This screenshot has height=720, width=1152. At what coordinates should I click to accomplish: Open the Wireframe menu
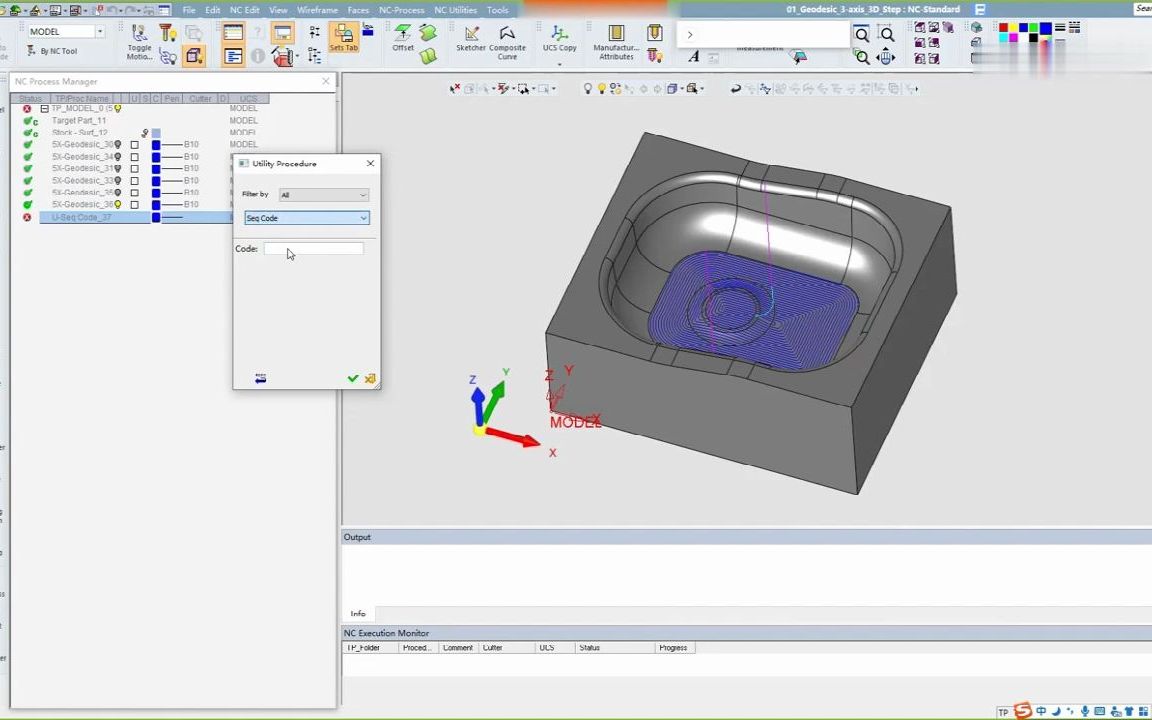coord(317,10)
